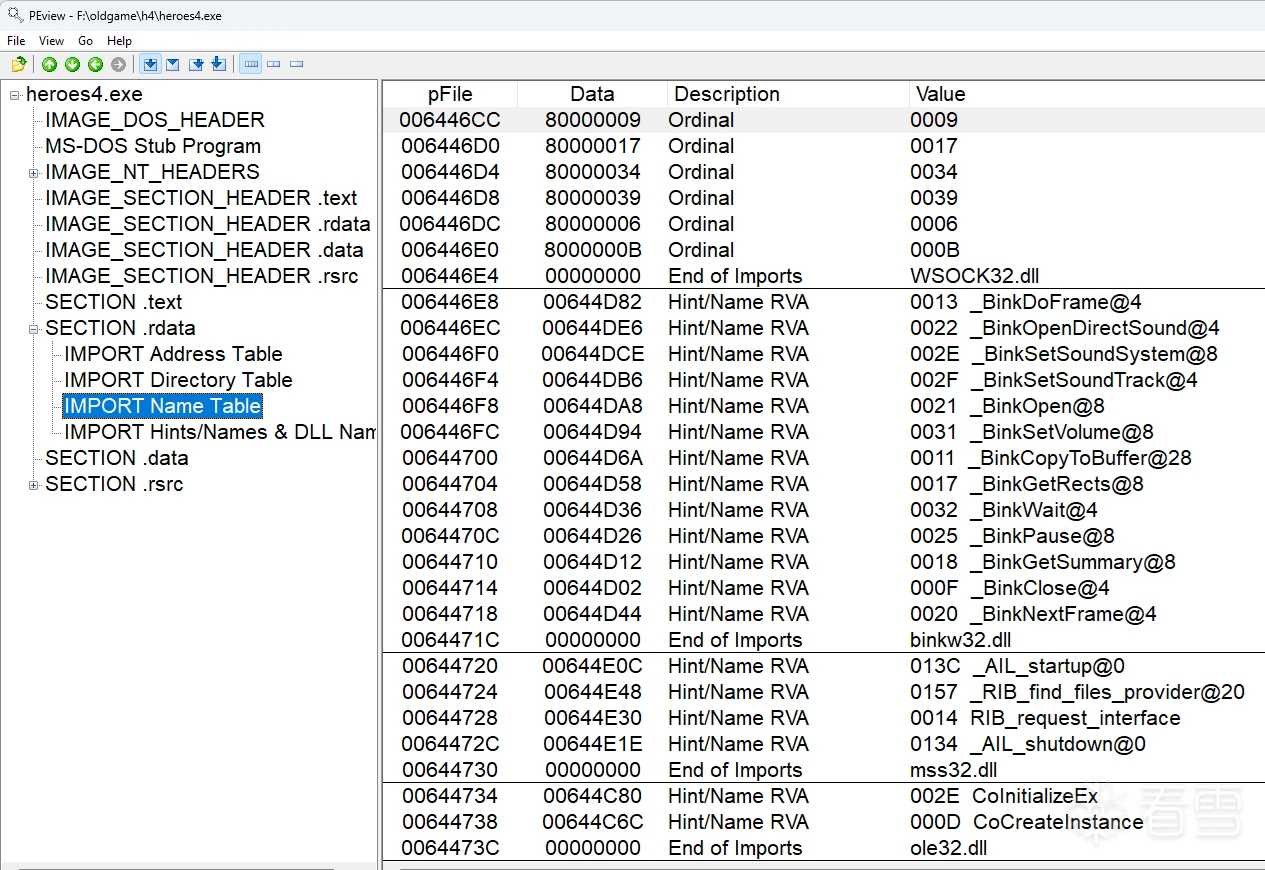Click the _BinkPause@8 value
1265x870 pixels.
pos(1013,536)
